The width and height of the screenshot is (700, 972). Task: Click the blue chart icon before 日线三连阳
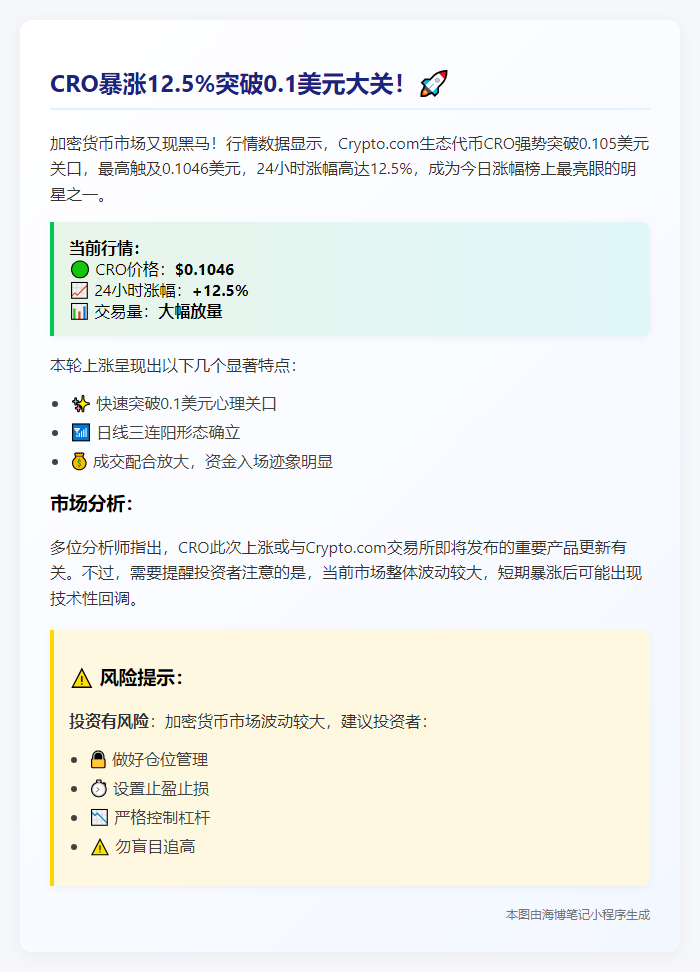click(x=81, y=433)
